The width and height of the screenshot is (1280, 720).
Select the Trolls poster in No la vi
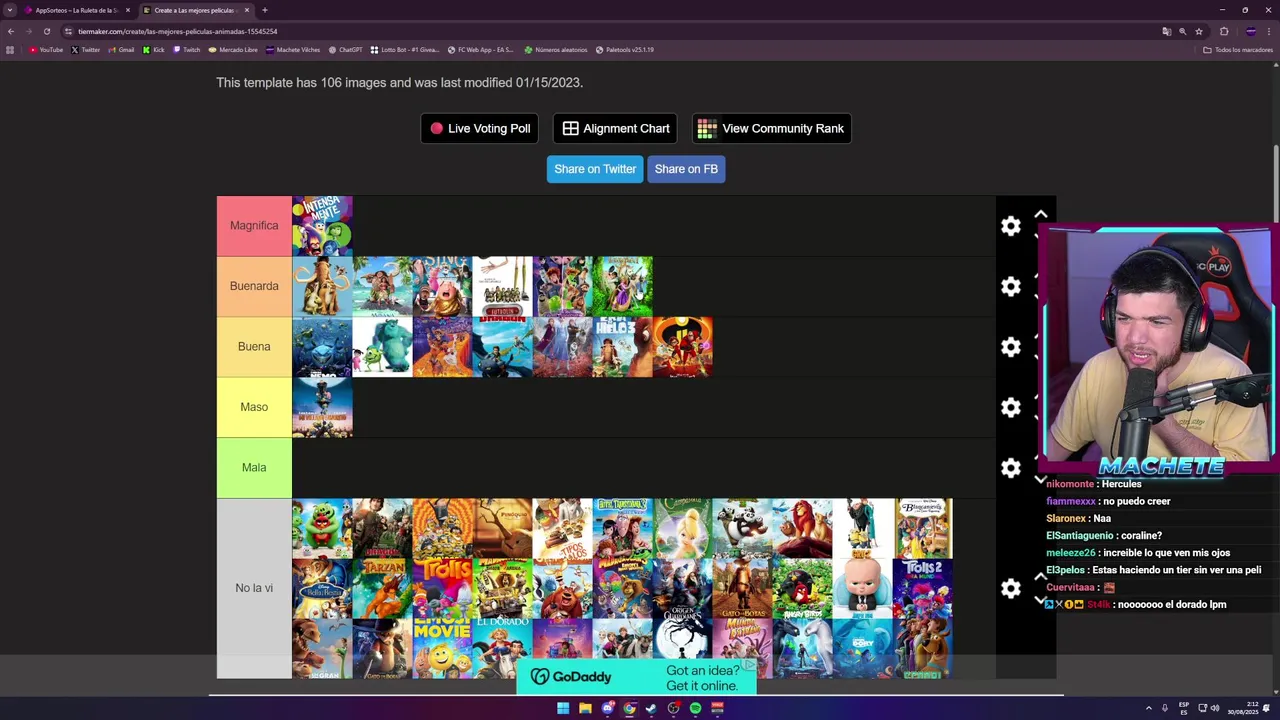(x=442, y=588)
